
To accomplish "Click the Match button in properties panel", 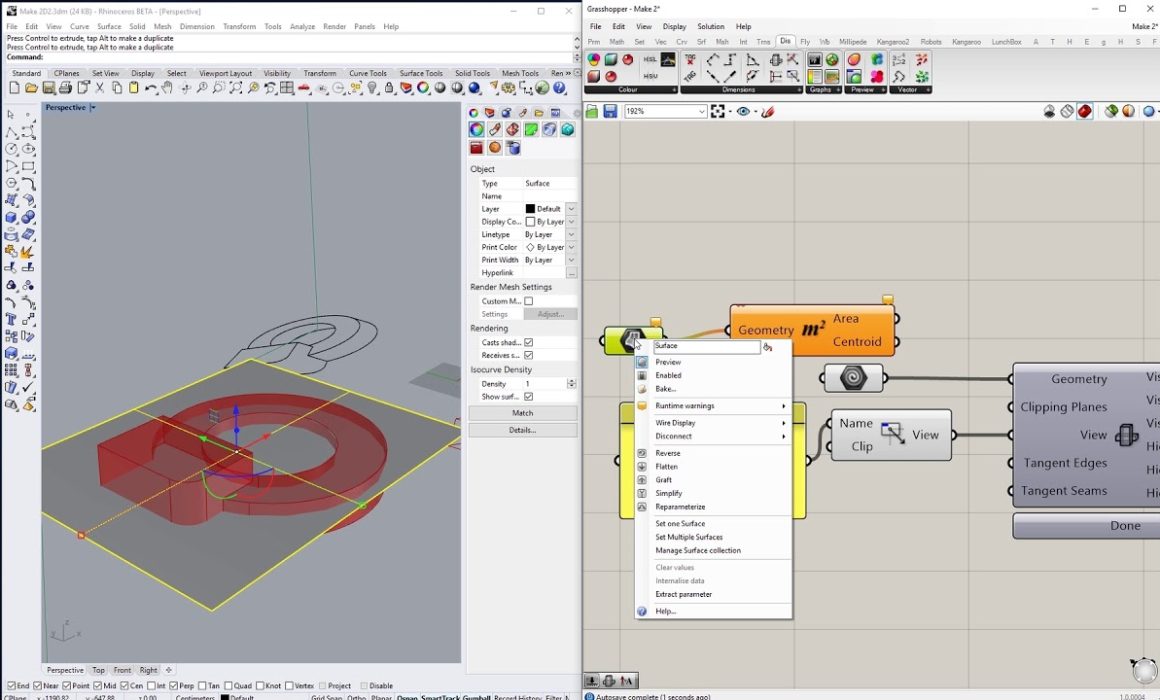I will (x=522, y=413).
